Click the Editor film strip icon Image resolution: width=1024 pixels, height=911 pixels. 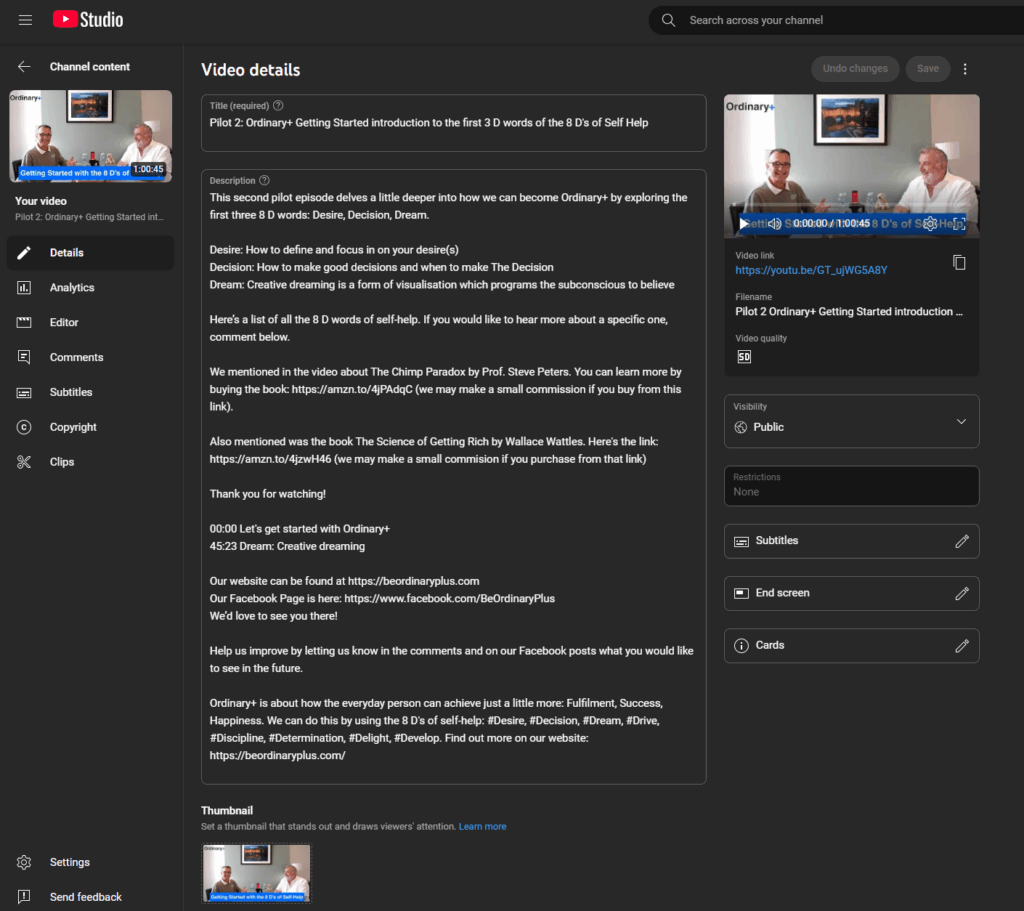[24, 322]
